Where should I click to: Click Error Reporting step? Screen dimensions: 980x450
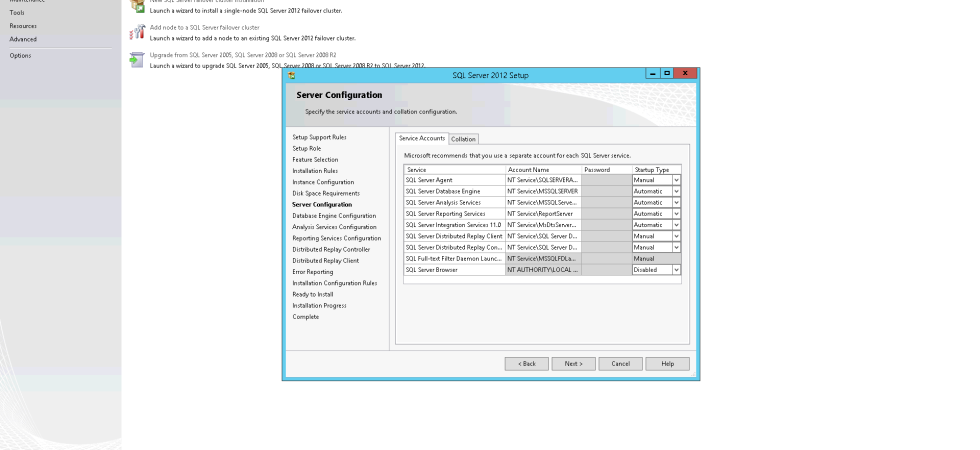(312, 272)
